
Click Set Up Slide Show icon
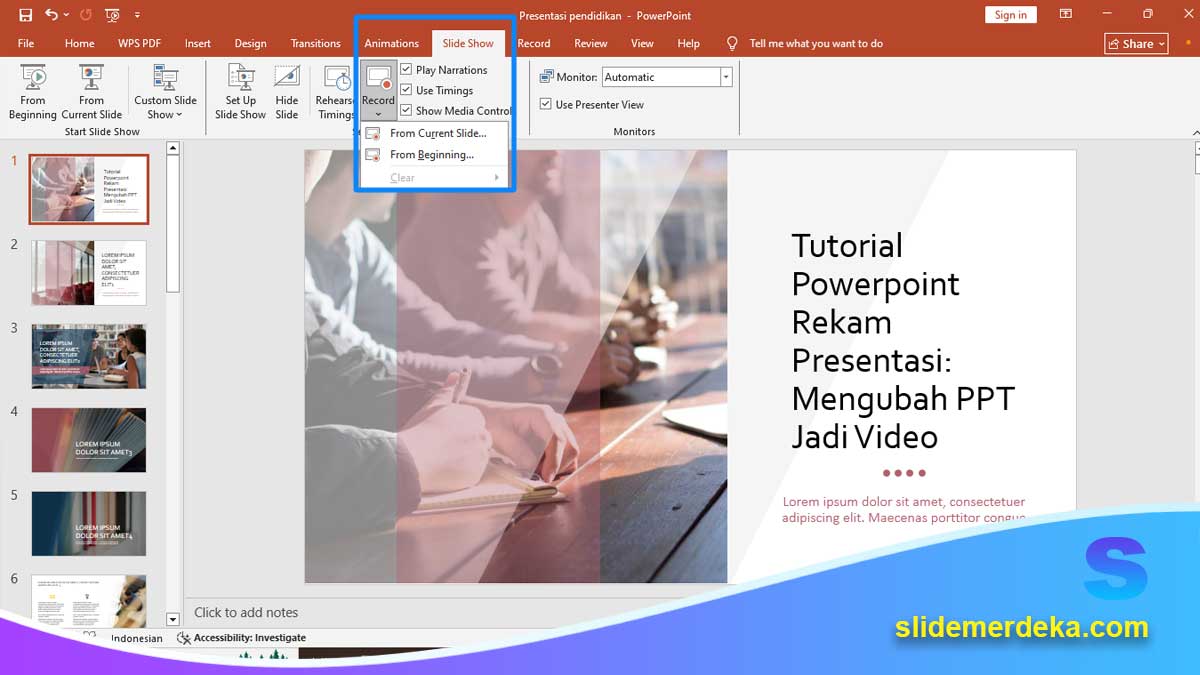click(x=240, y=78)
